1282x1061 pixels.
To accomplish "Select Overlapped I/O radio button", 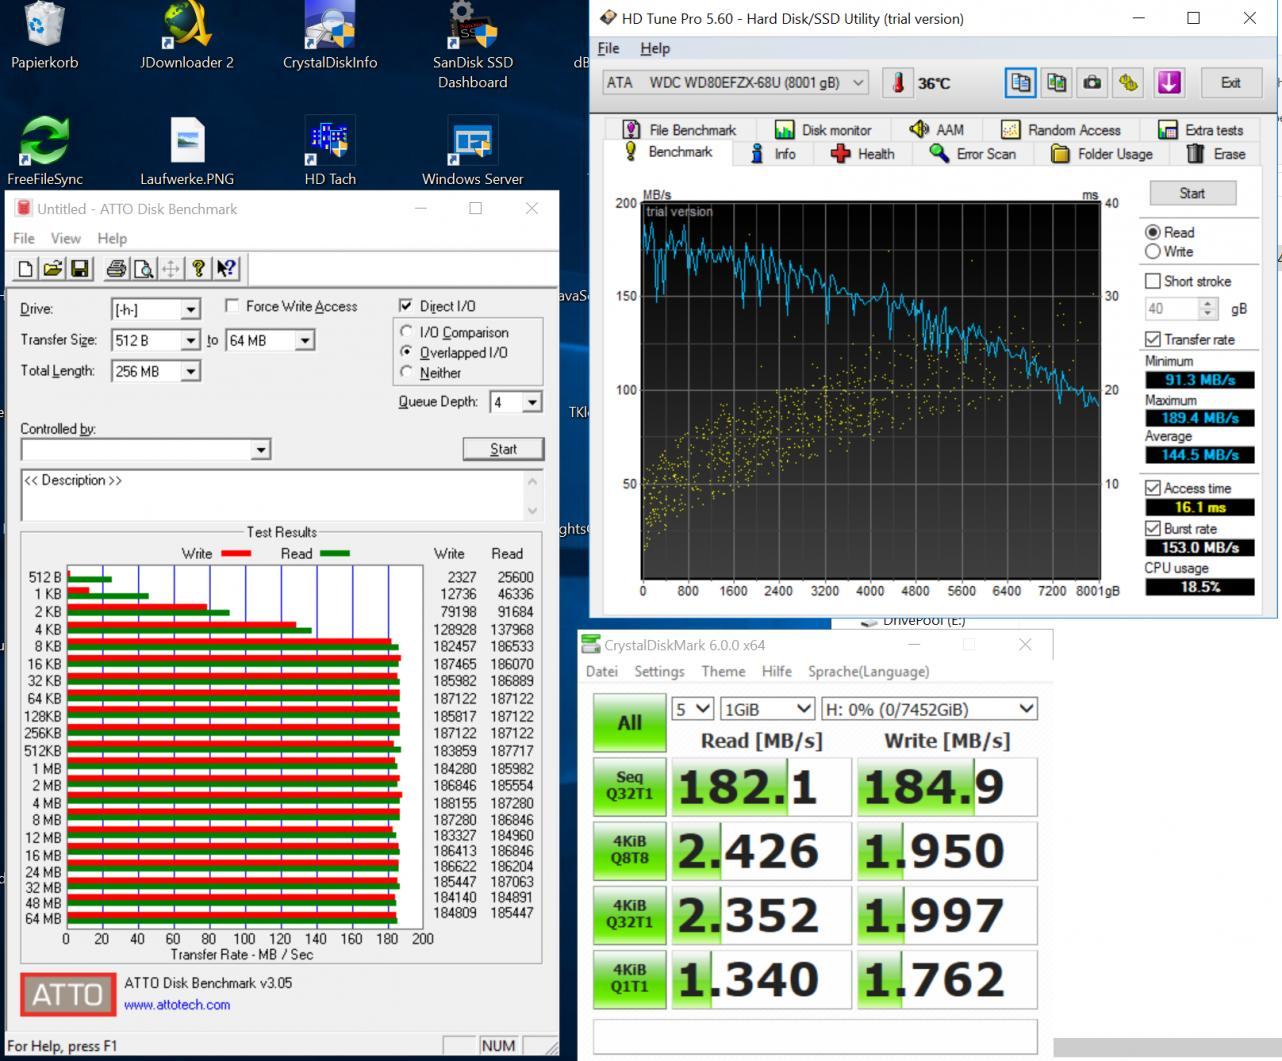I will point(406,352).
